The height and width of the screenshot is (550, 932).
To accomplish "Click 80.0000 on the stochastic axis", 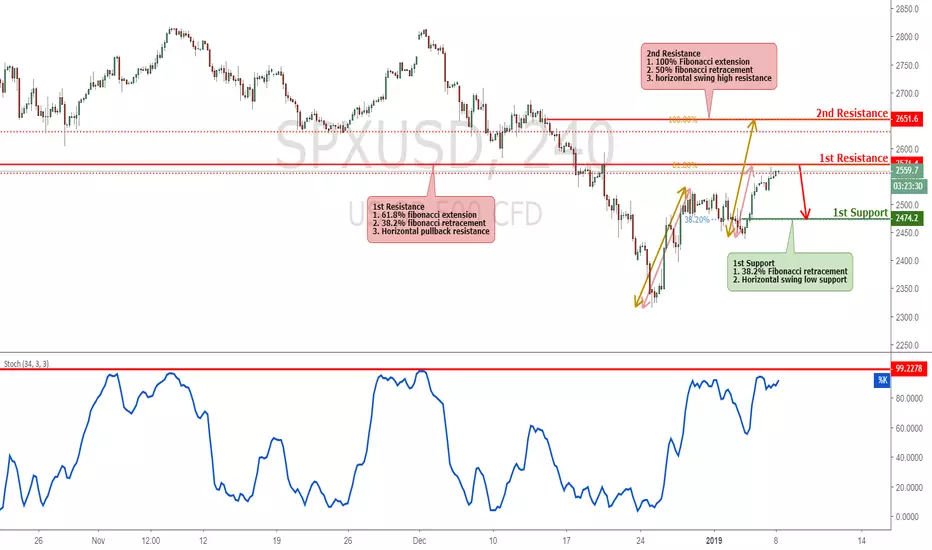I will (909, 398).
